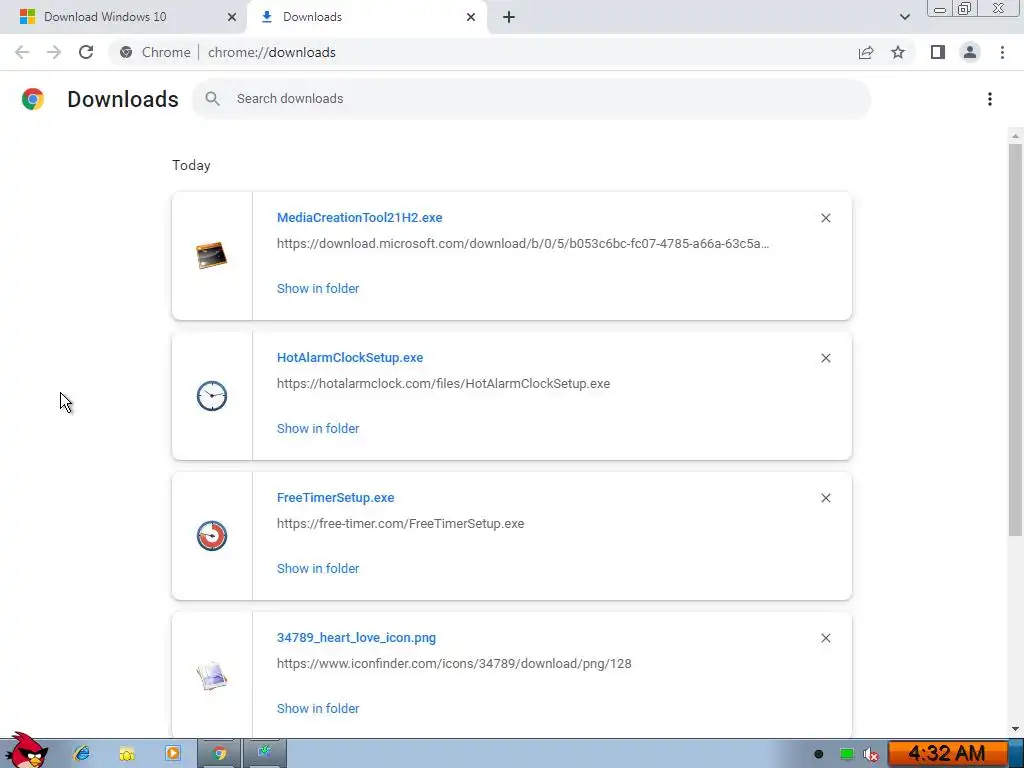This screenshot has width=1024, height=768.
Task: Bookmark this page with the star icon
Action: (898, 52)
